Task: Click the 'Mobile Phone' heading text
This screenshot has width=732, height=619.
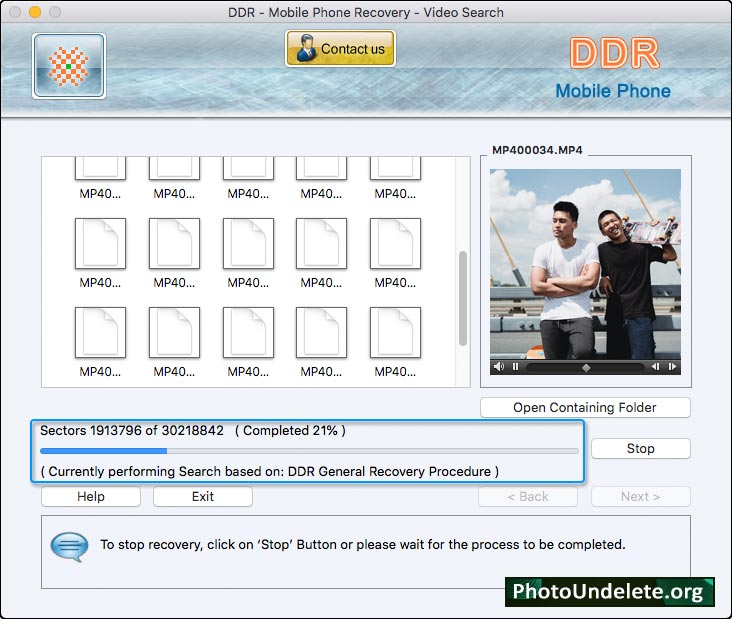Action: [x=613, y=91]
